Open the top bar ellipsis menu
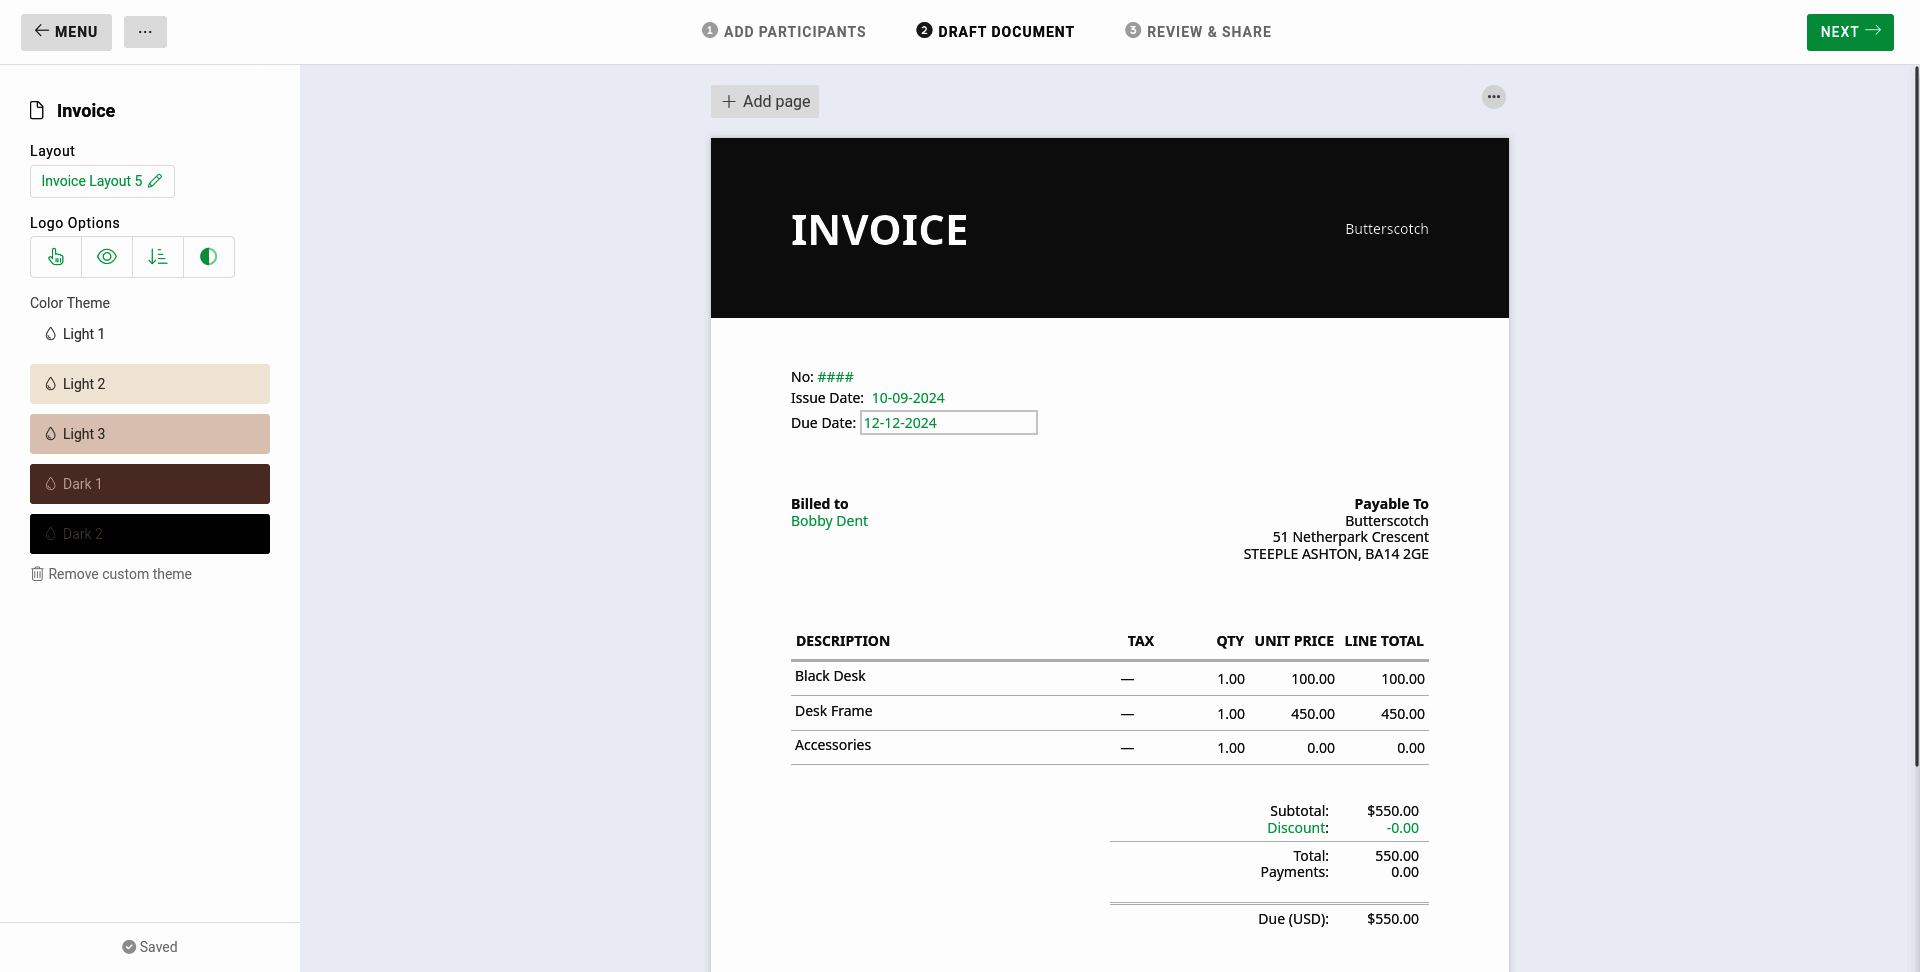1920x972 pixels. [145, 32]
